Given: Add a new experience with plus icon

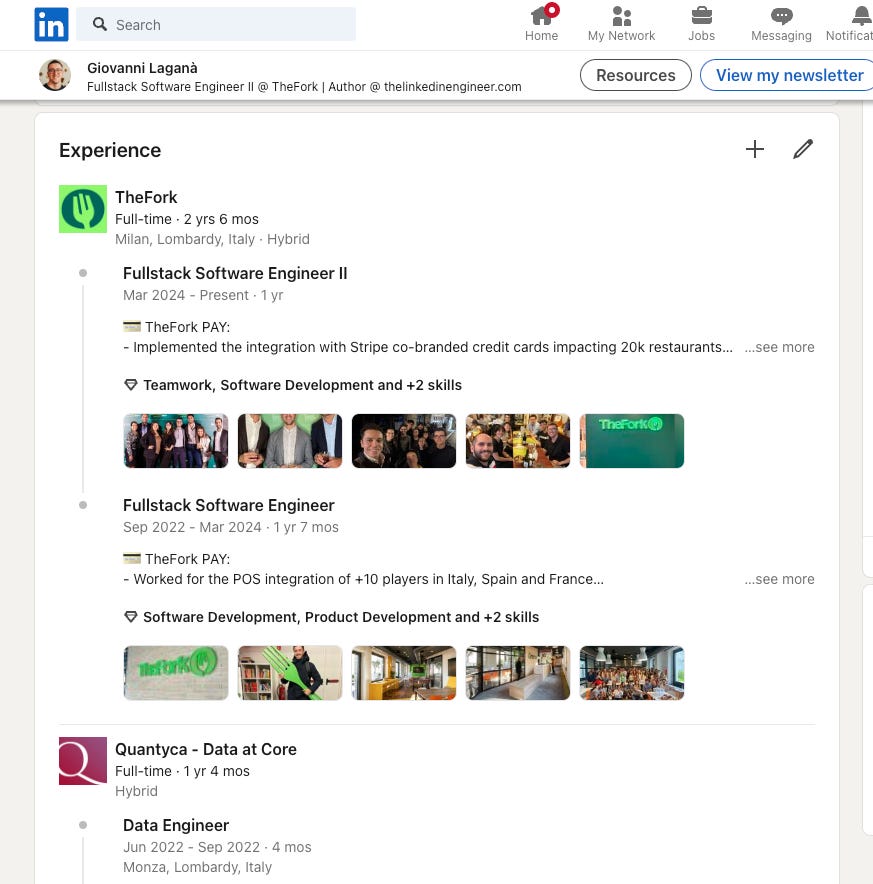Looking at the screenshot, I should coord(755,149).
